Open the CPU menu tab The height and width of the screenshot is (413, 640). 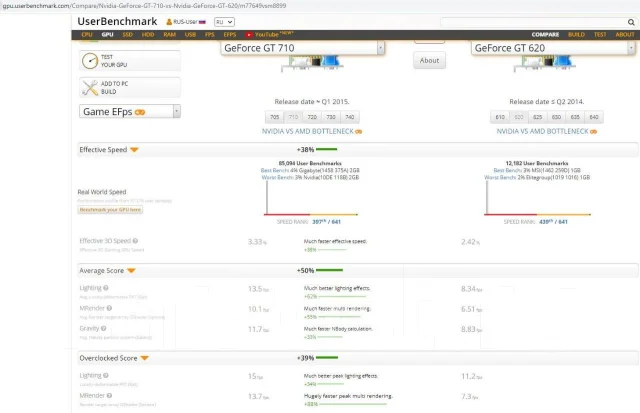(87, 35)
